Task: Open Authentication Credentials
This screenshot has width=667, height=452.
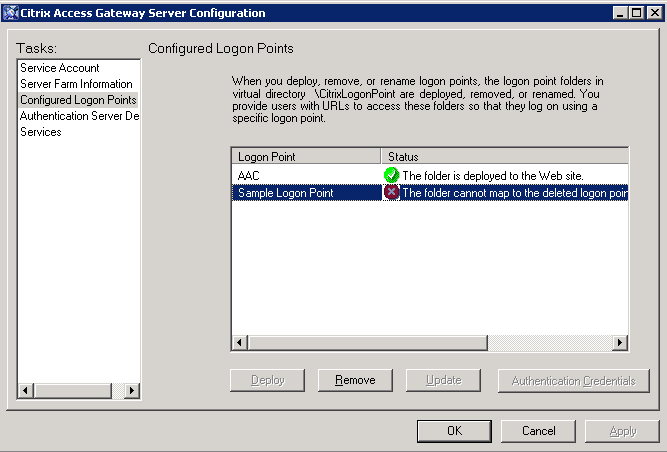Action: coord(573,381)
